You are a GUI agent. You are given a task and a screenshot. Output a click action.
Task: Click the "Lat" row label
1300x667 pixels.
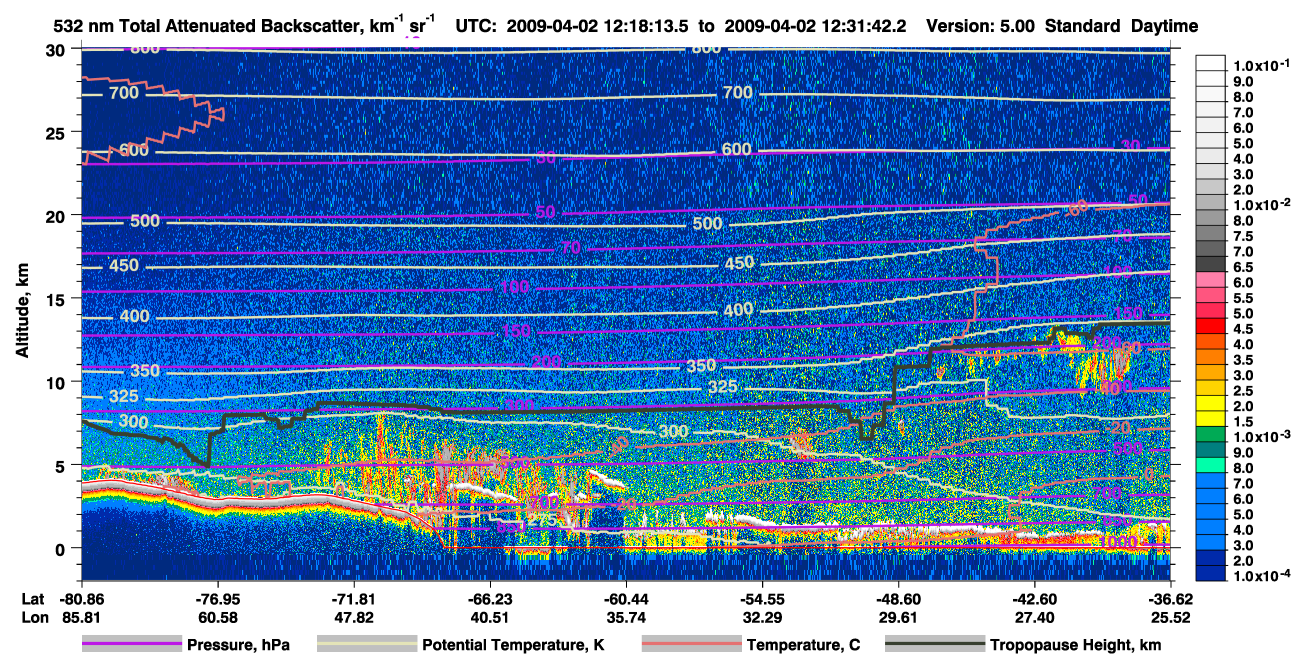[x=33, y=599]
